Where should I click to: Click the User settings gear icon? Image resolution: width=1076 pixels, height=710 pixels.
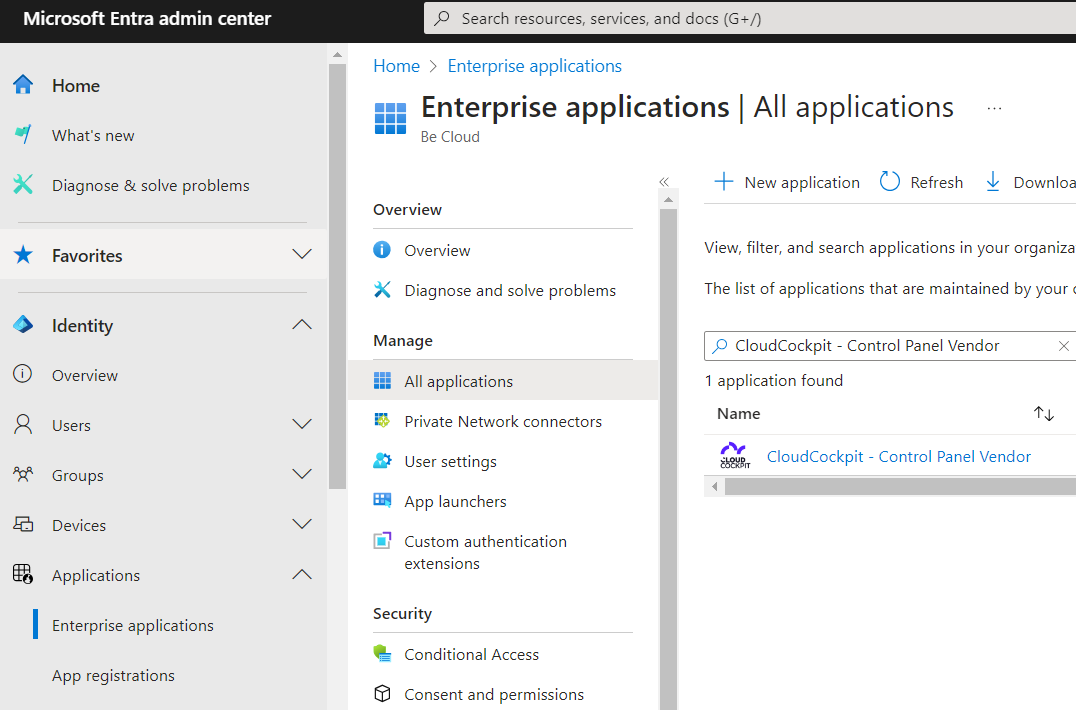(x=382, y=460)
